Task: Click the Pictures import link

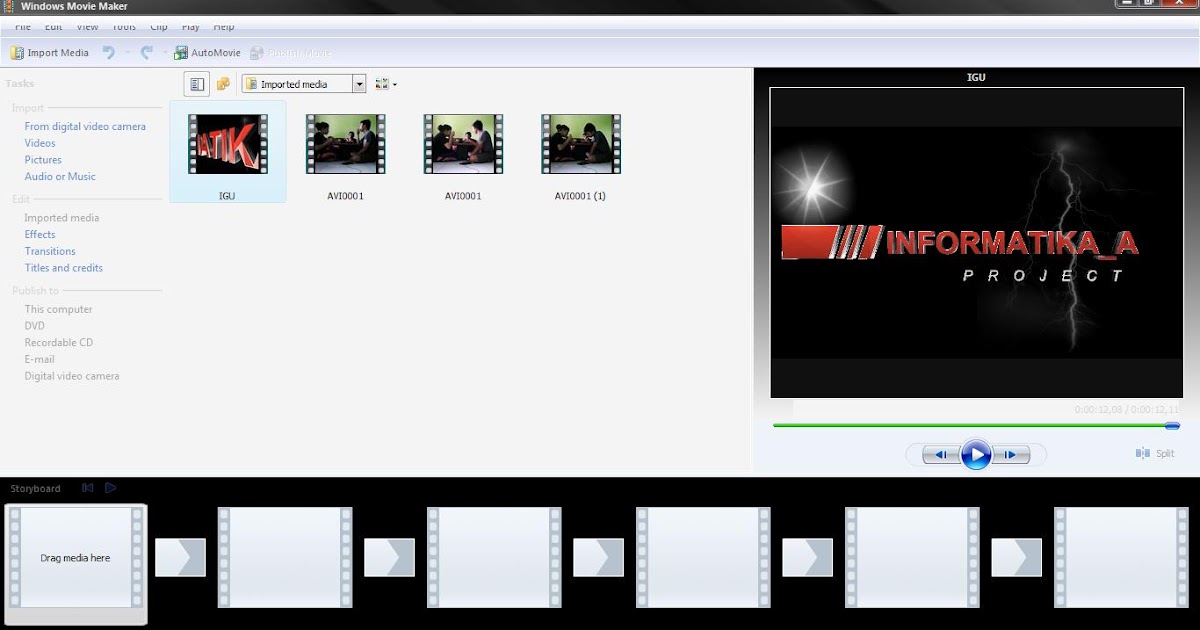Action: click(x=43, y=160)
